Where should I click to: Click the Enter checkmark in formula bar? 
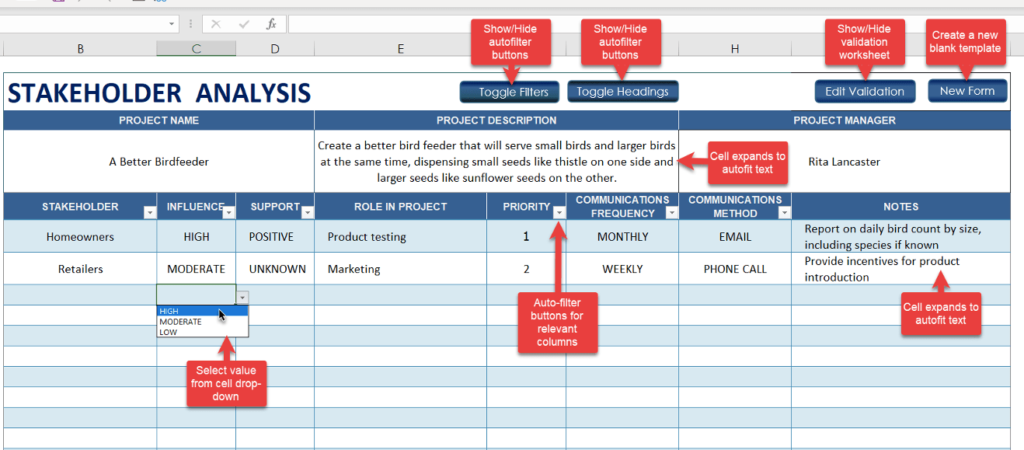(244, 23)
